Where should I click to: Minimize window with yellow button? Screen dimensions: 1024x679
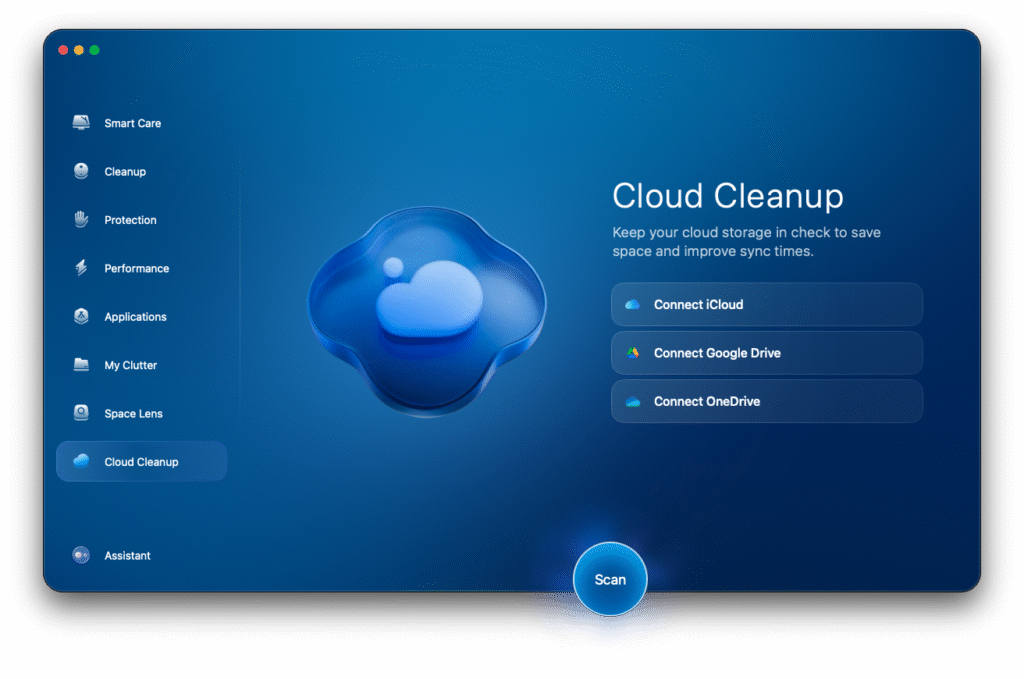click(x=79, y=50)
